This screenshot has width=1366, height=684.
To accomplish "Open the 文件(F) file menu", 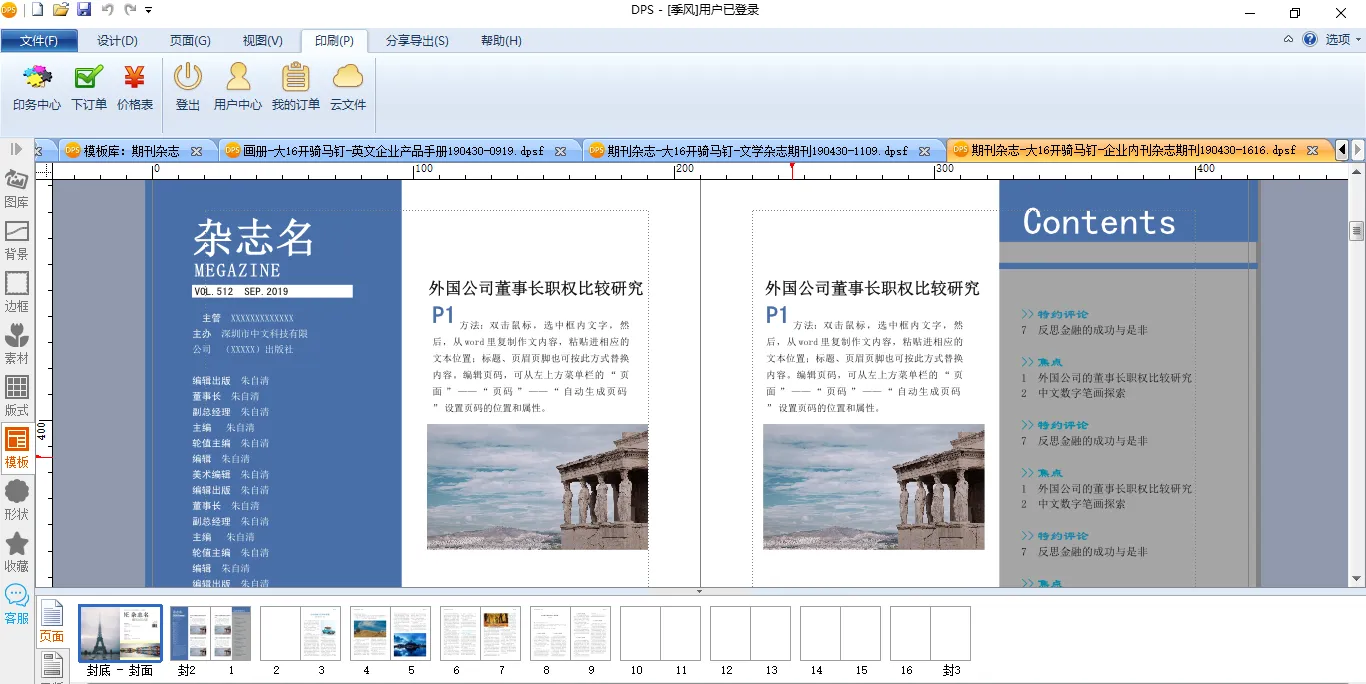I will [x=39, y=41].
